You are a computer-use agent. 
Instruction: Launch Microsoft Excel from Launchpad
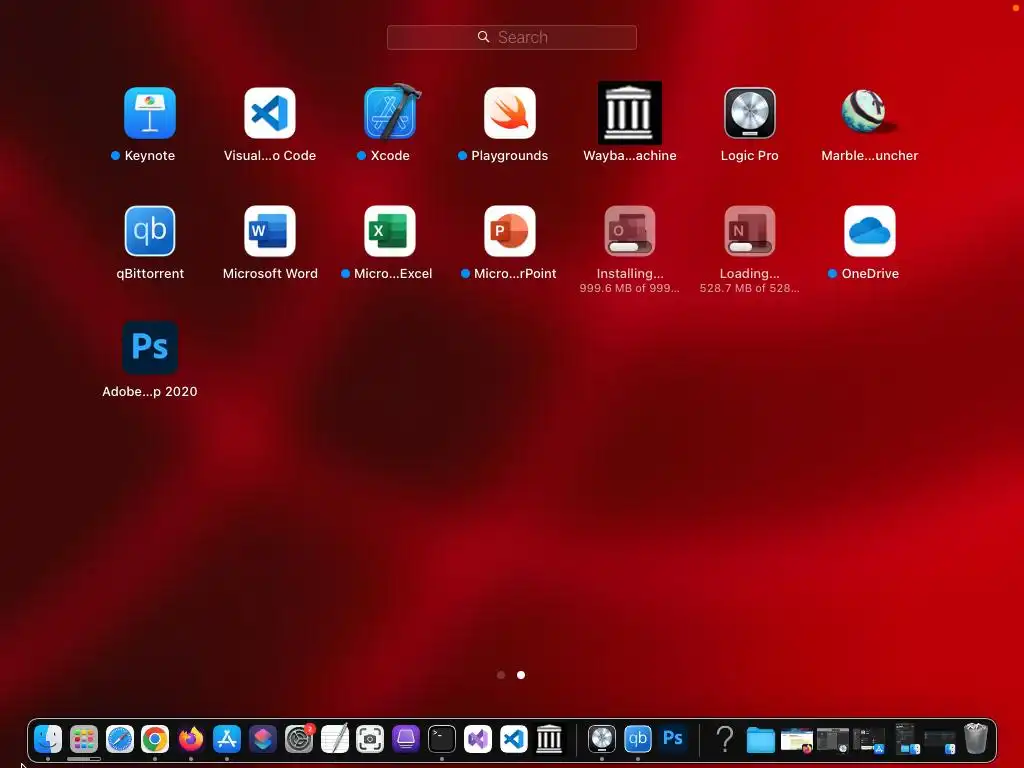(390, 231)
